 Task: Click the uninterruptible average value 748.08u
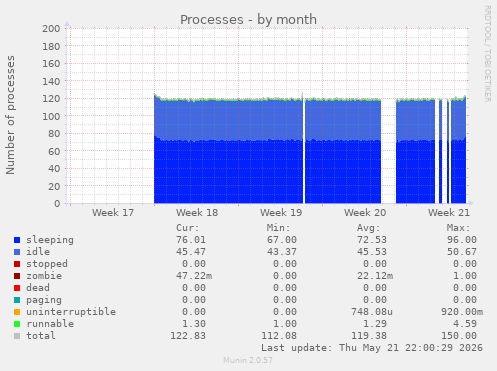tap(372, 312)
